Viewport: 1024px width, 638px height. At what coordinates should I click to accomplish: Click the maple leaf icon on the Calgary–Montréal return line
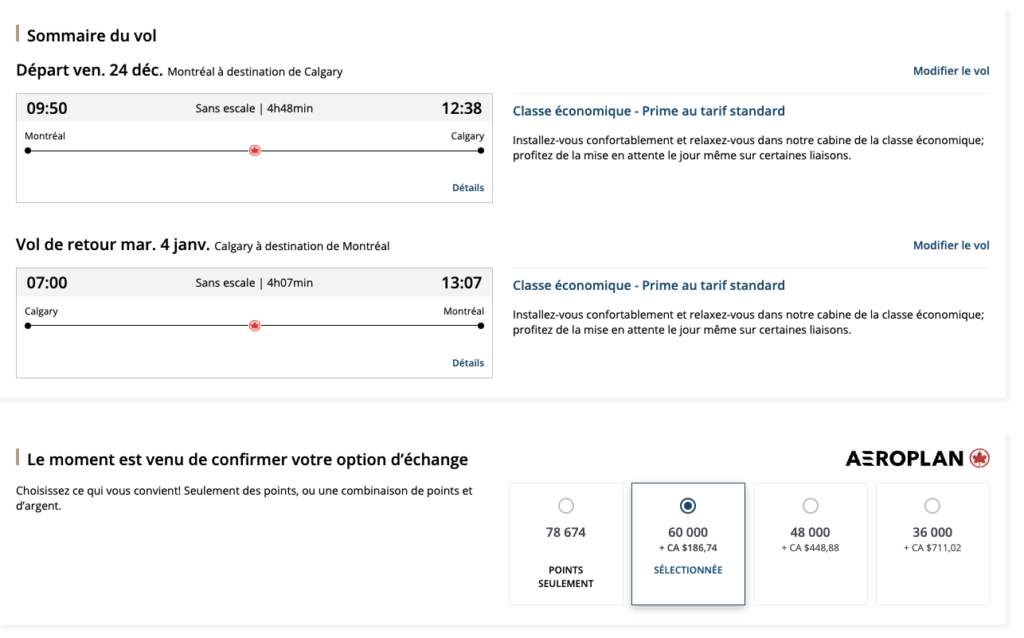254,326
